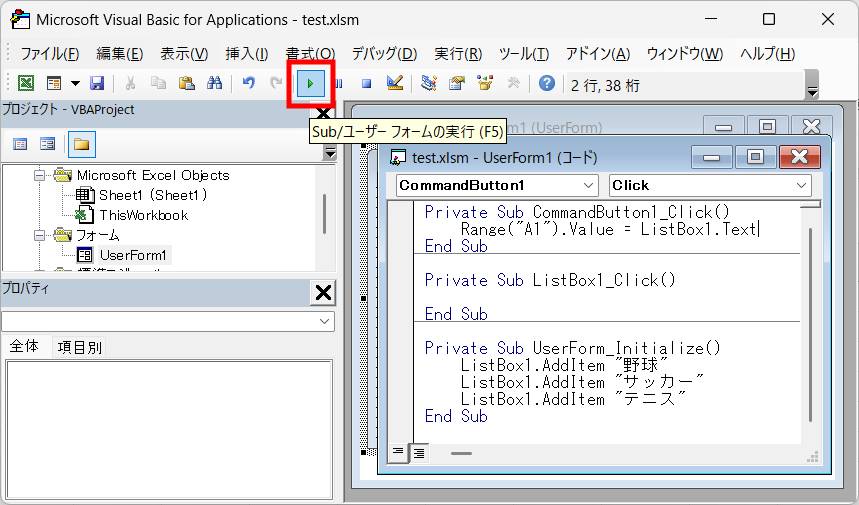The image size is (859, 505).
Task: Open Object Browser toolbar icon
Action: (485, 83)
